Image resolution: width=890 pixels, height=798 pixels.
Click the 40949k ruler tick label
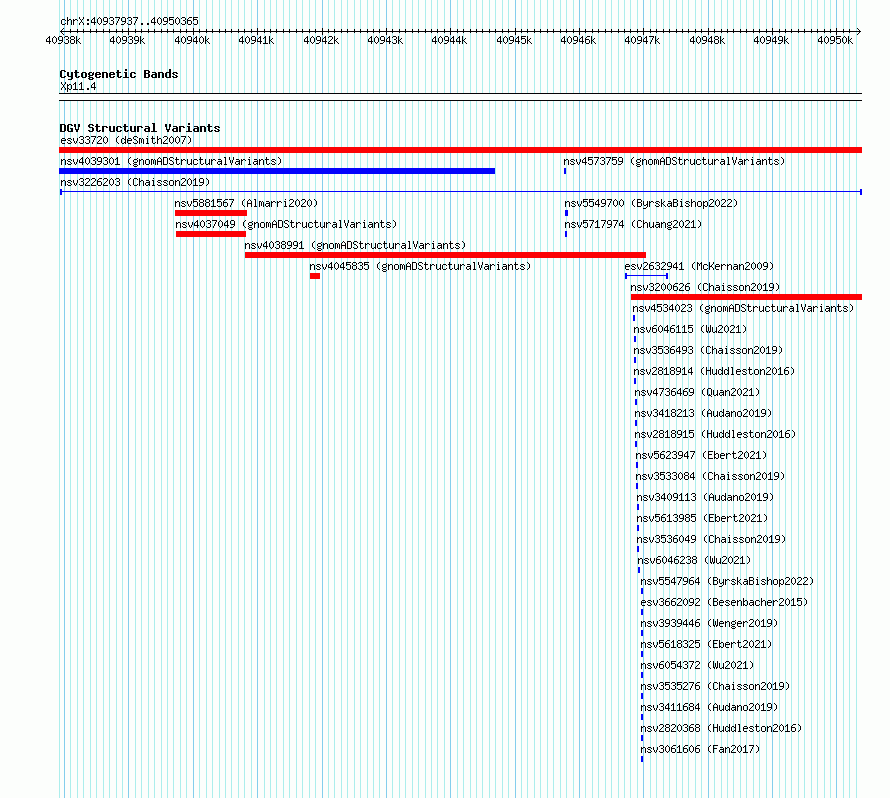[771, 40]
